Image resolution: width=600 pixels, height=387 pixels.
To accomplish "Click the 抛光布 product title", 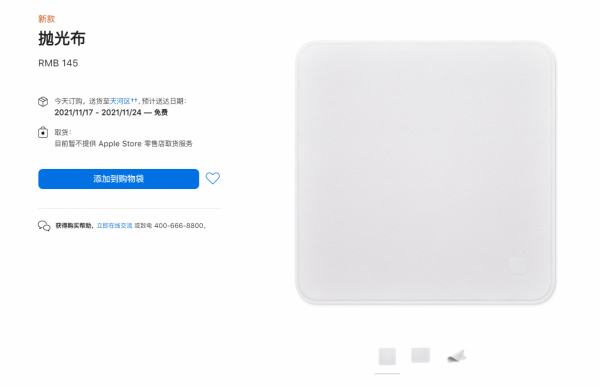I will [62, 39].
